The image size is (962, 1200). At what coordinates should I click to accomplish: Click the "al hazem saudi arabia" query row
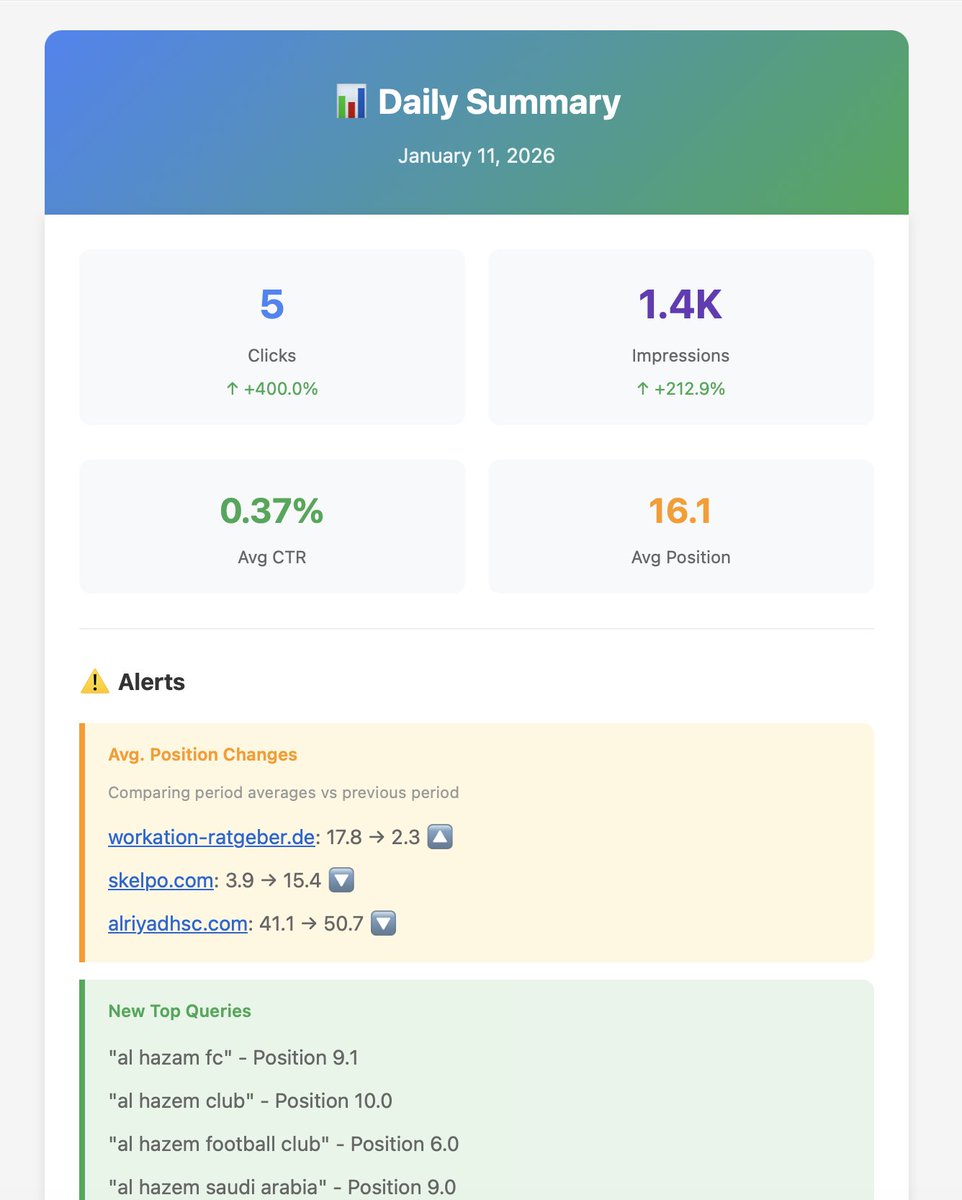[x=282, y=1186]
